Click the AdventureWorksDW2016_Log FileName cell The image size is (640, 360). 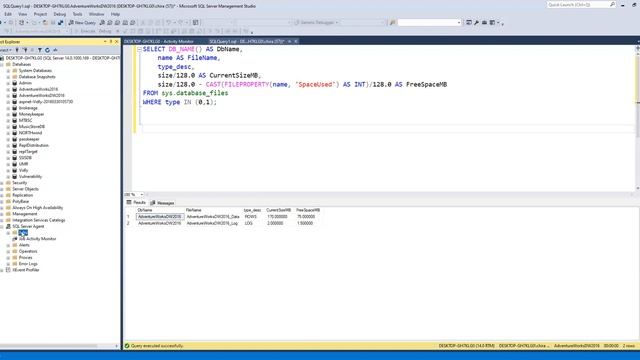click(212, 223)
